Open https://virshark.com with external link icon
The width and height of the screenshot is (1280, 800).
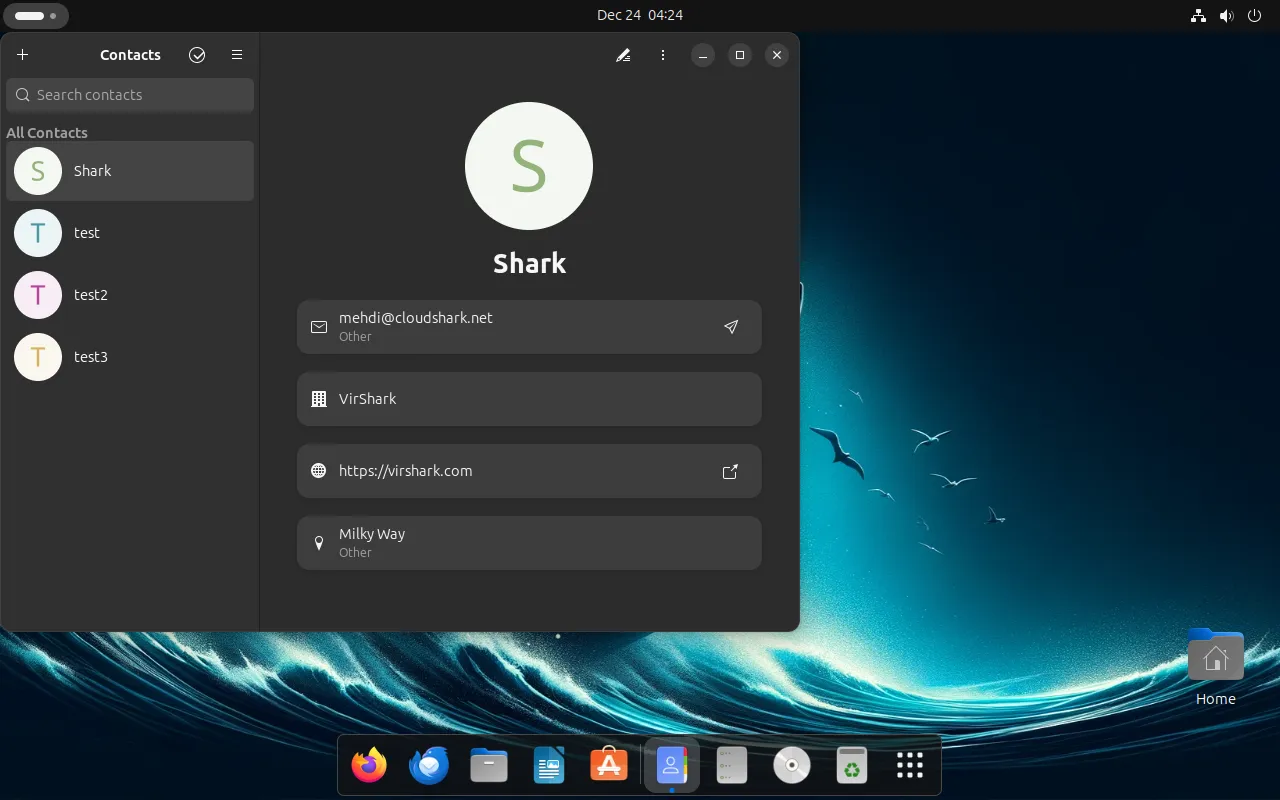tap(731, 471)
